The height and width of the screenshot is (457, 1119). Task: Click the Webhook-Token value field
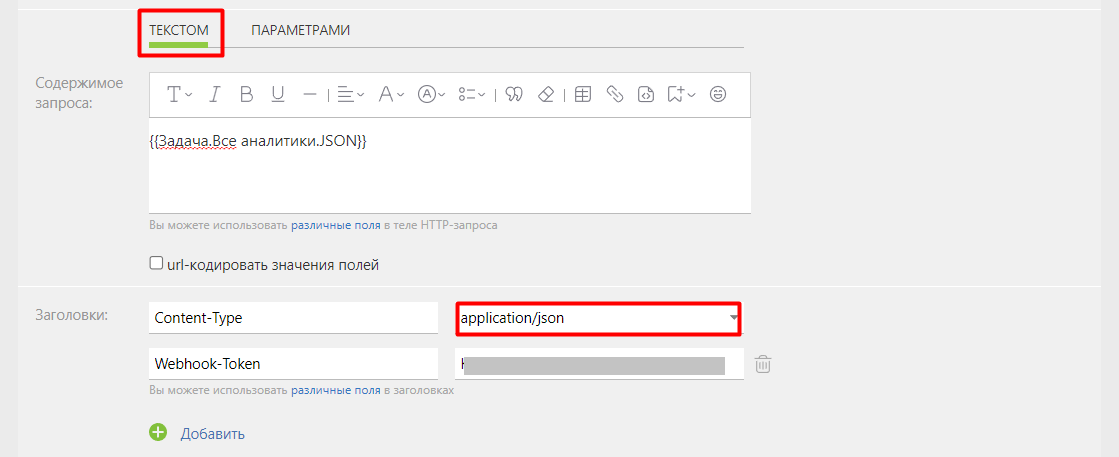pyautogui.click(x=599, y=363)
